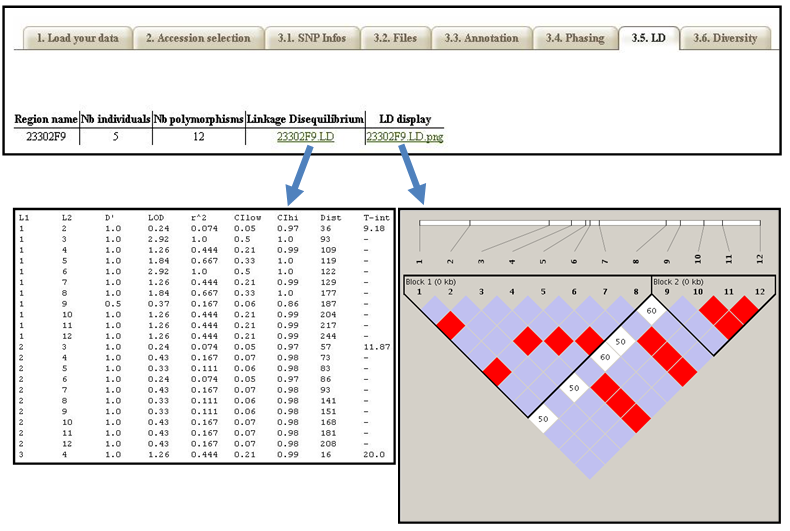Click the 'CIhi' column header
The image size is (790, 531).
pos(288,218)
